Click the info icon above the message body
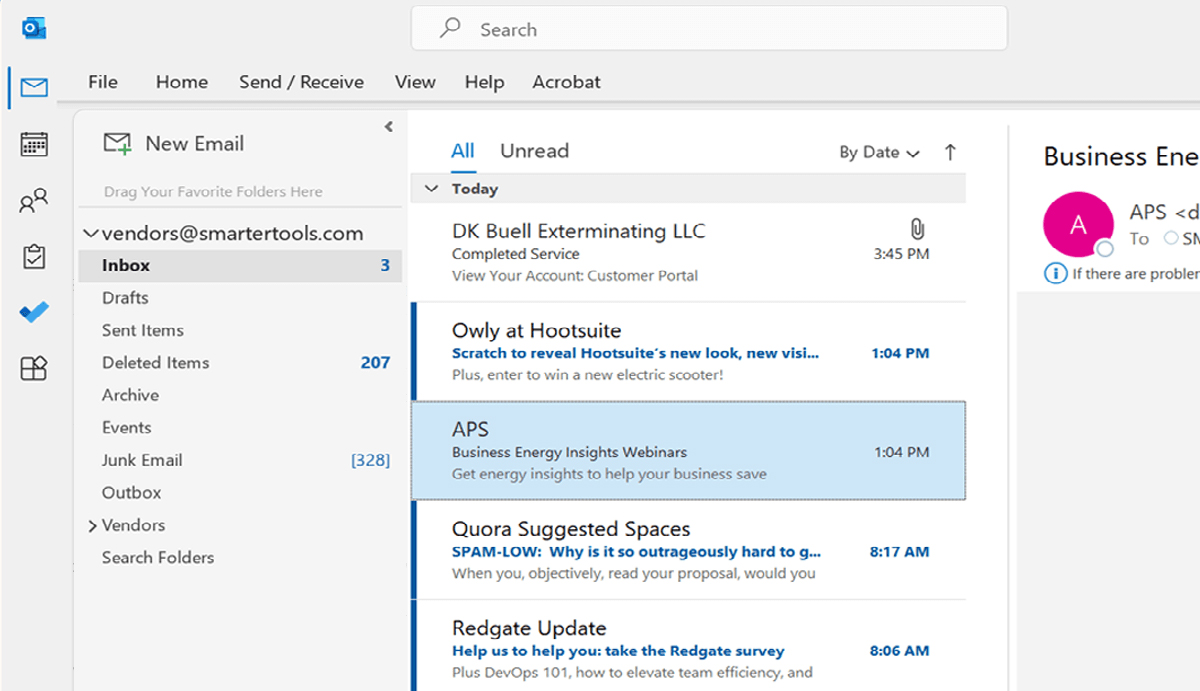The height and width of the screenshot is (691, 1200). point(1054,273)
